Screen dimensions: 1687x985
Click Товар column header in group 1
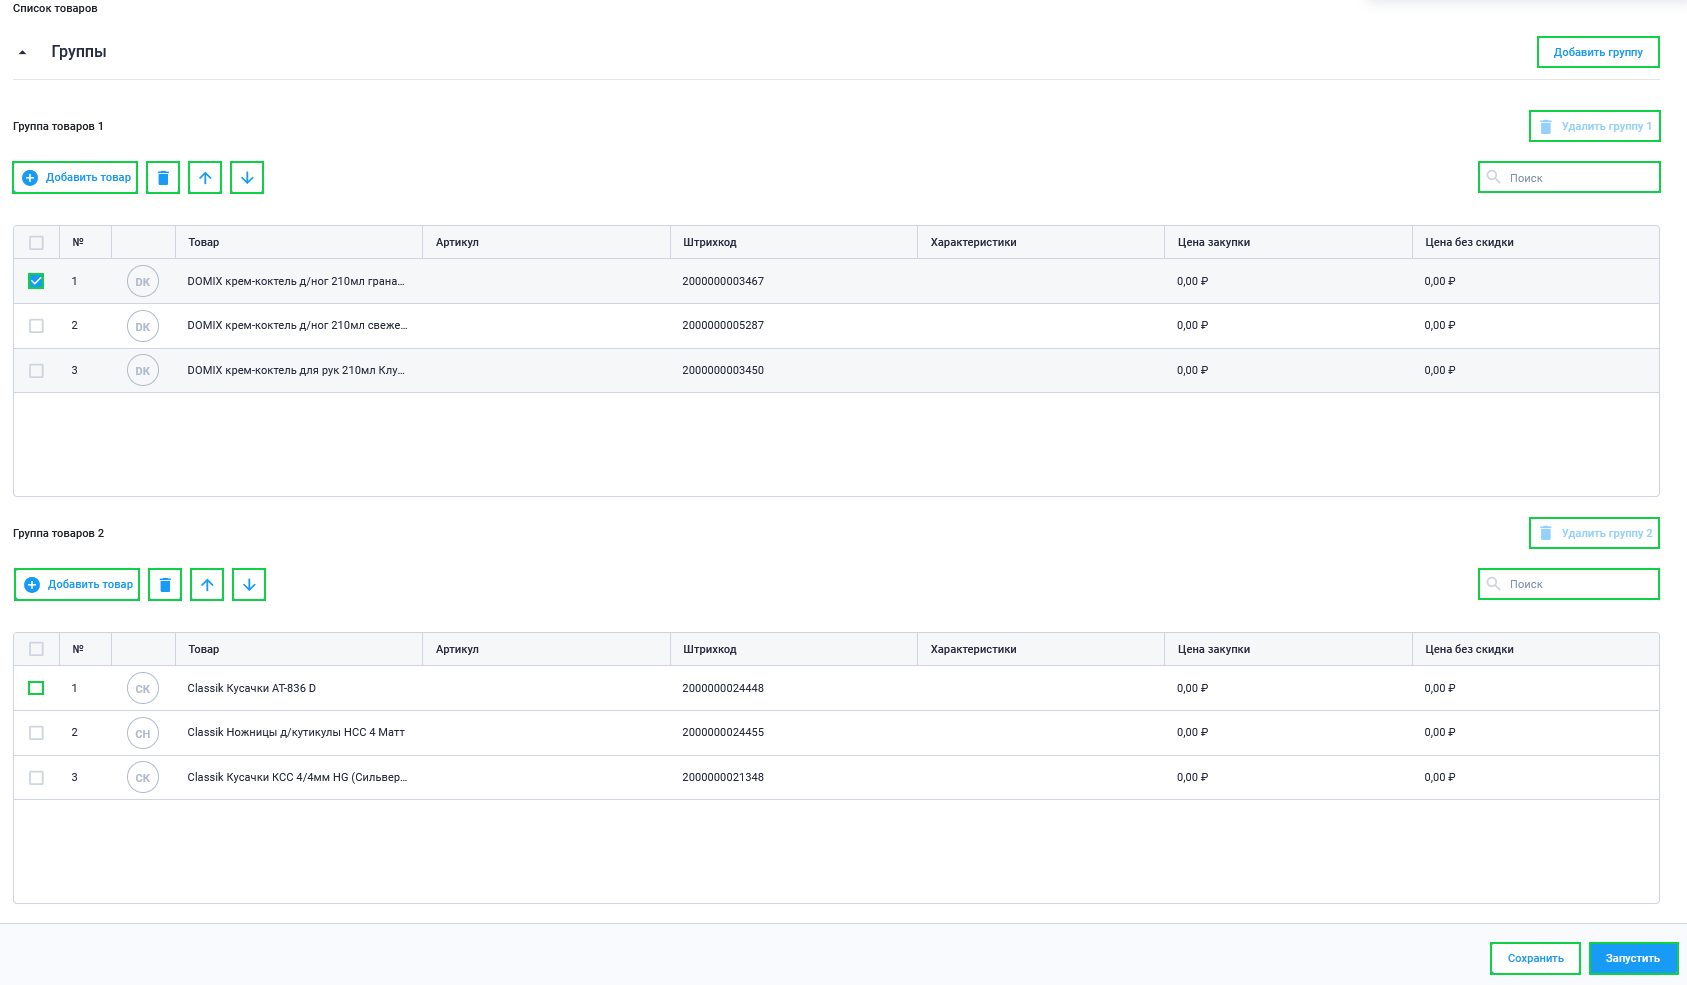[x=204, y=242]
